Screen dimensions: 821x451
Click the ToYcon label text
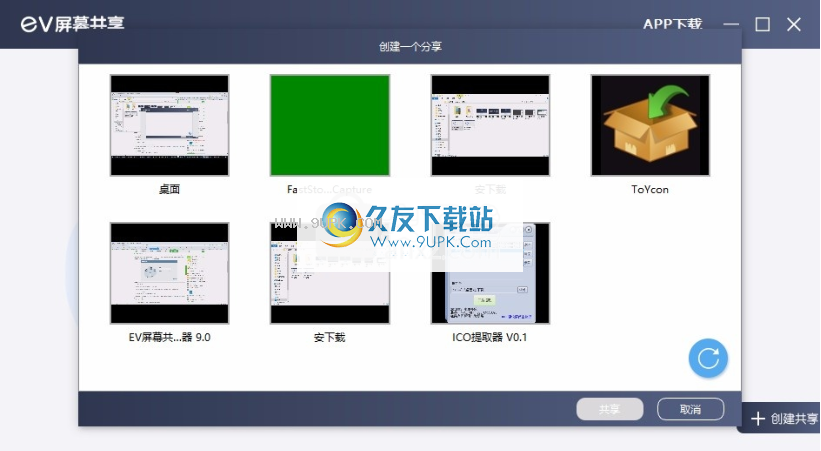(x=650, y=190)
